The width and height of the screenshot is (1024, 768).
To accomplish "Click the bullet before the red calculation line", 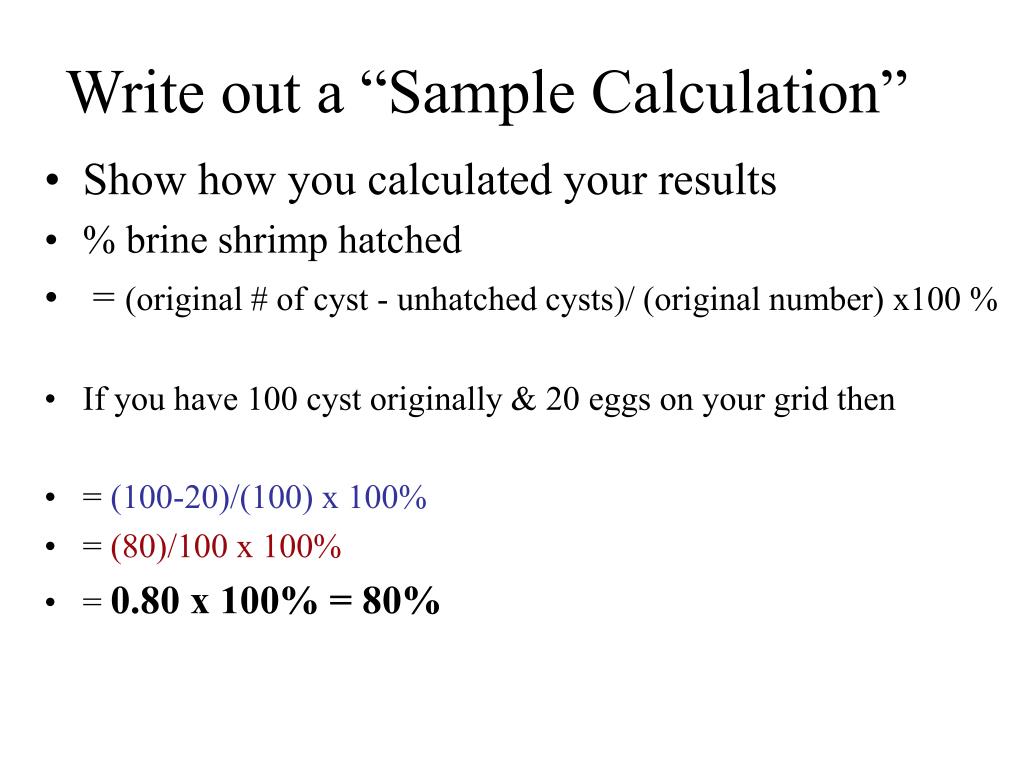I will pos(51,547).
